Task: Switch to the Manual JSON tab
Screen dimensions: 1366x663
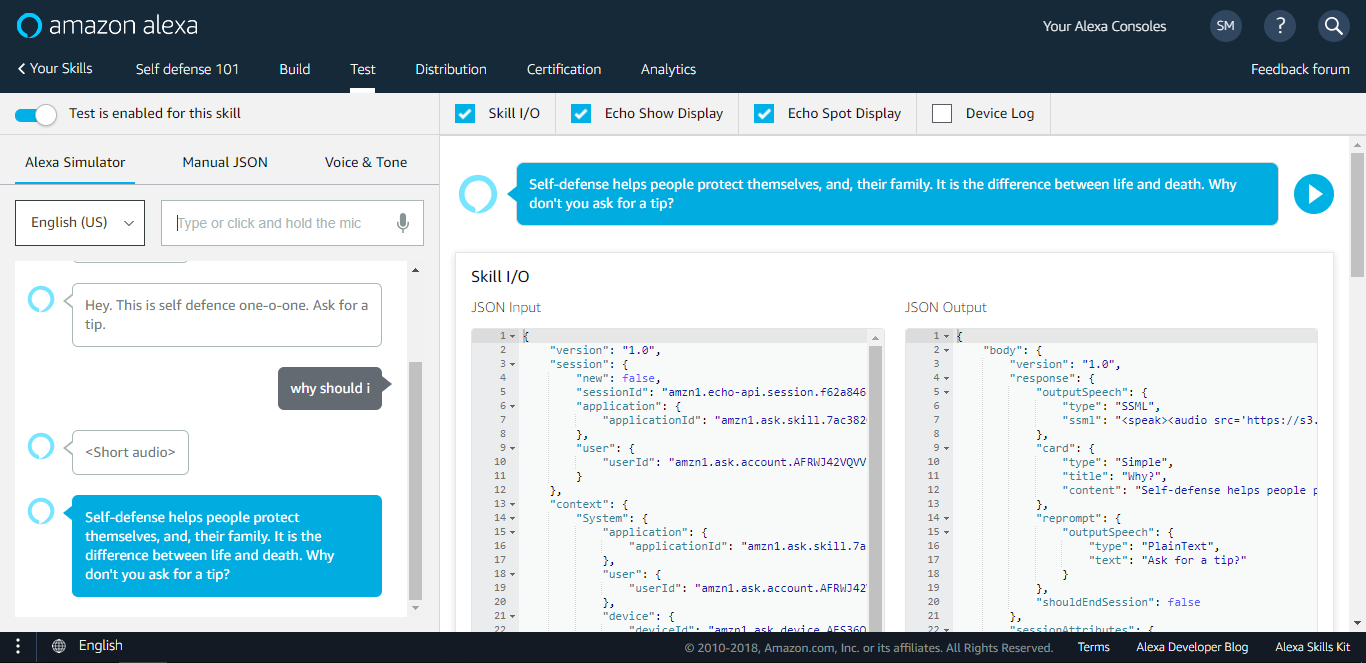Action: point(225,162)
